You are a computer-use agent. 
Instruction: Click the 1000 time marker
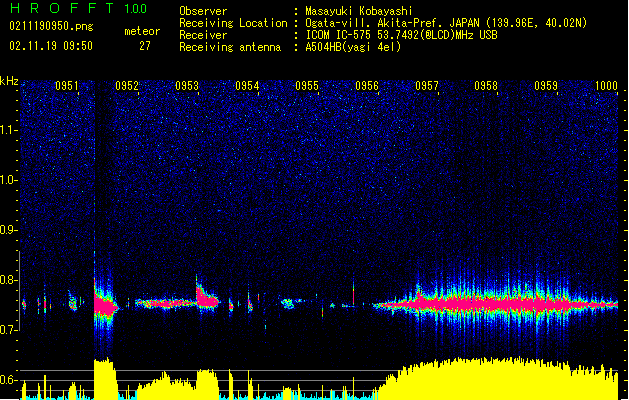(606, 86)
